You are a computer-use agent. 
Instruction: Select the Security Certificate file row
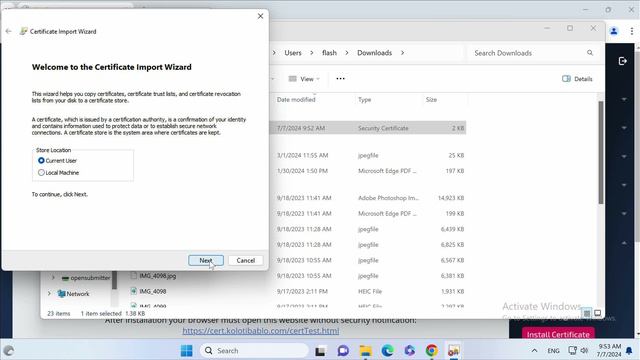[x=367, y=128]
